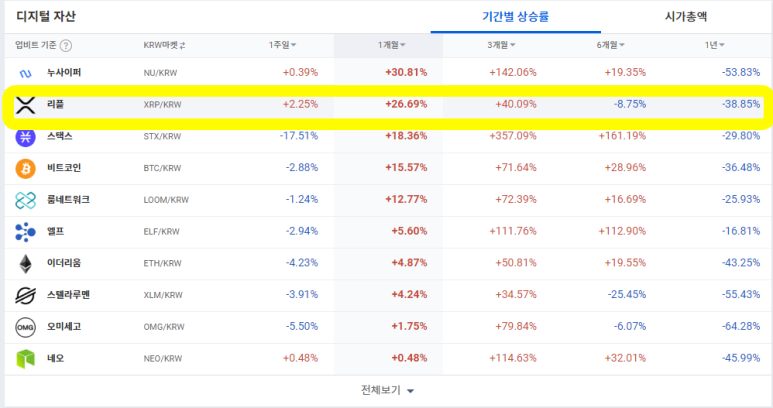
Task: Click the -5.50% one-week value for 오미세고
Action: (302, 326)
